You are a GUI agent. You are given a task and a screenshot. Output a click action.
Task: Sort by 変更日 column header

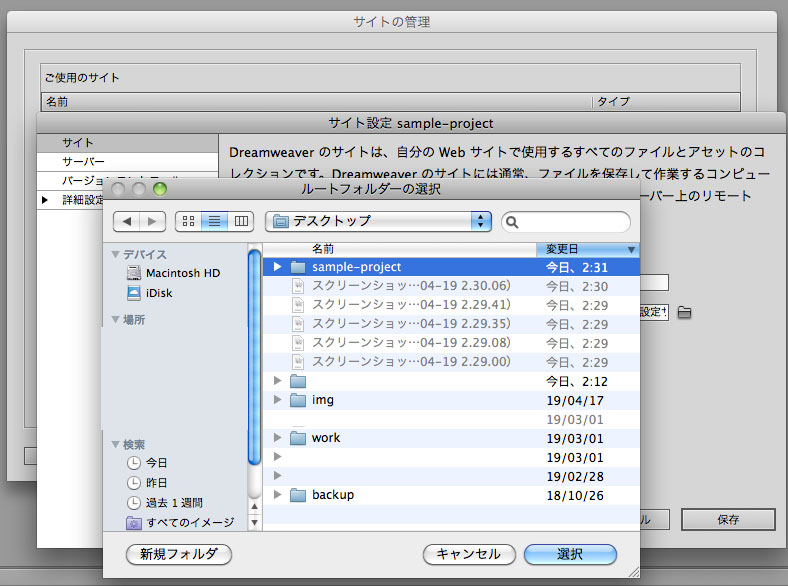pos(588,249)
